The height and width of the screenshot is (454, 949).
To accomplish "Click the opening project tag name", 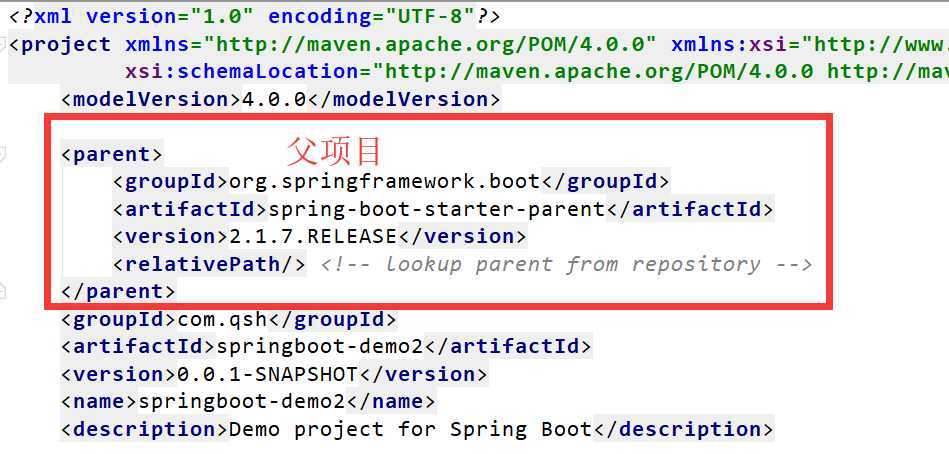I will click(66, 44).
